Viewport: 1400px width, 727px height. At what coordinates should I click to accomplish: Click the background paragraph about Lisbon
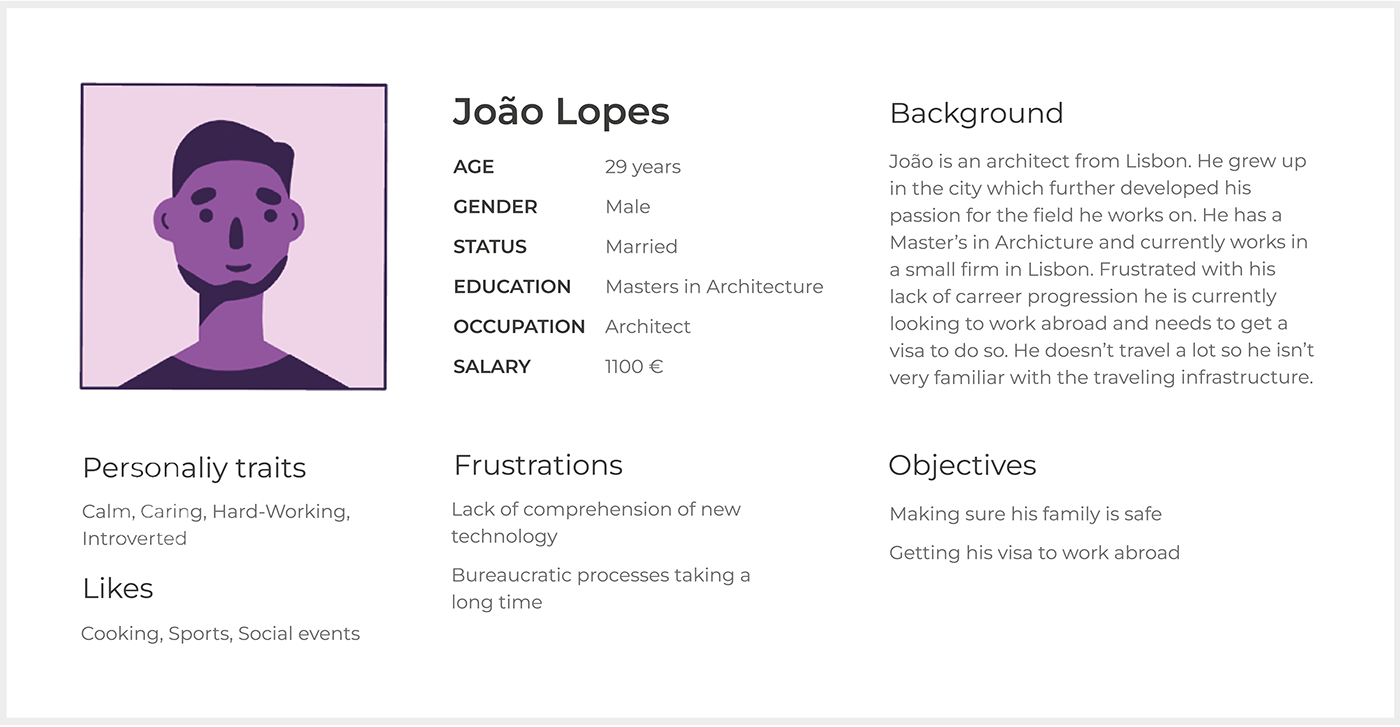(x=1102, y=269)
